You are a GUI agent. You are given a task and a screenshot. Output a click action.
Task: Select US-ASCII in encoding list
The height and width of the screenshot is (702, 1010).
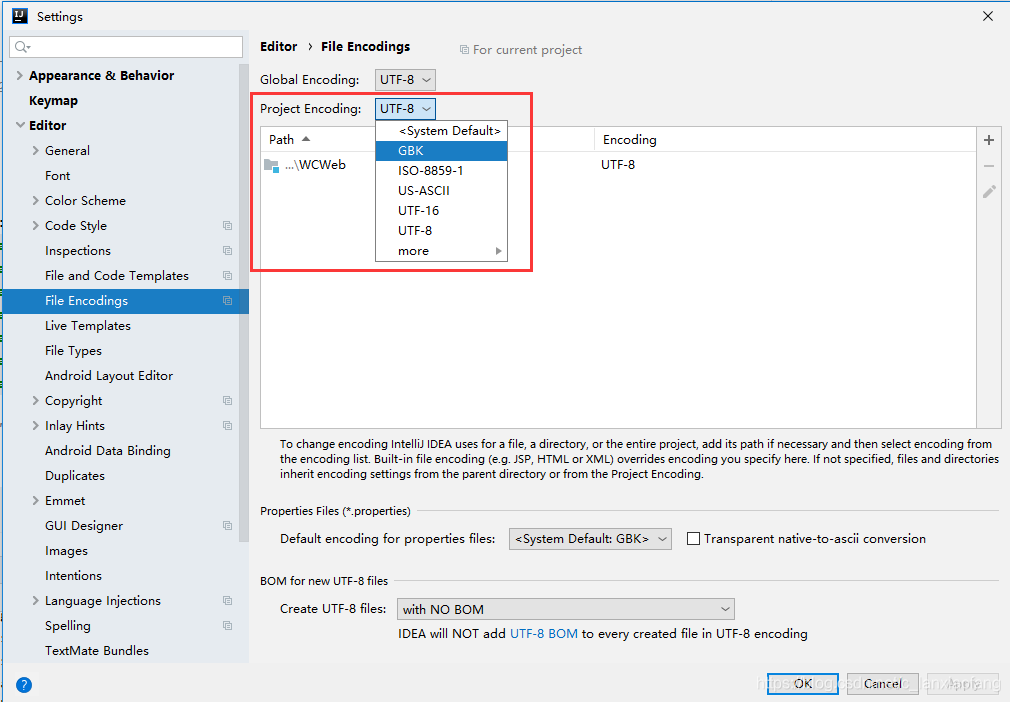pyautogui.click(x=441, y=191)
